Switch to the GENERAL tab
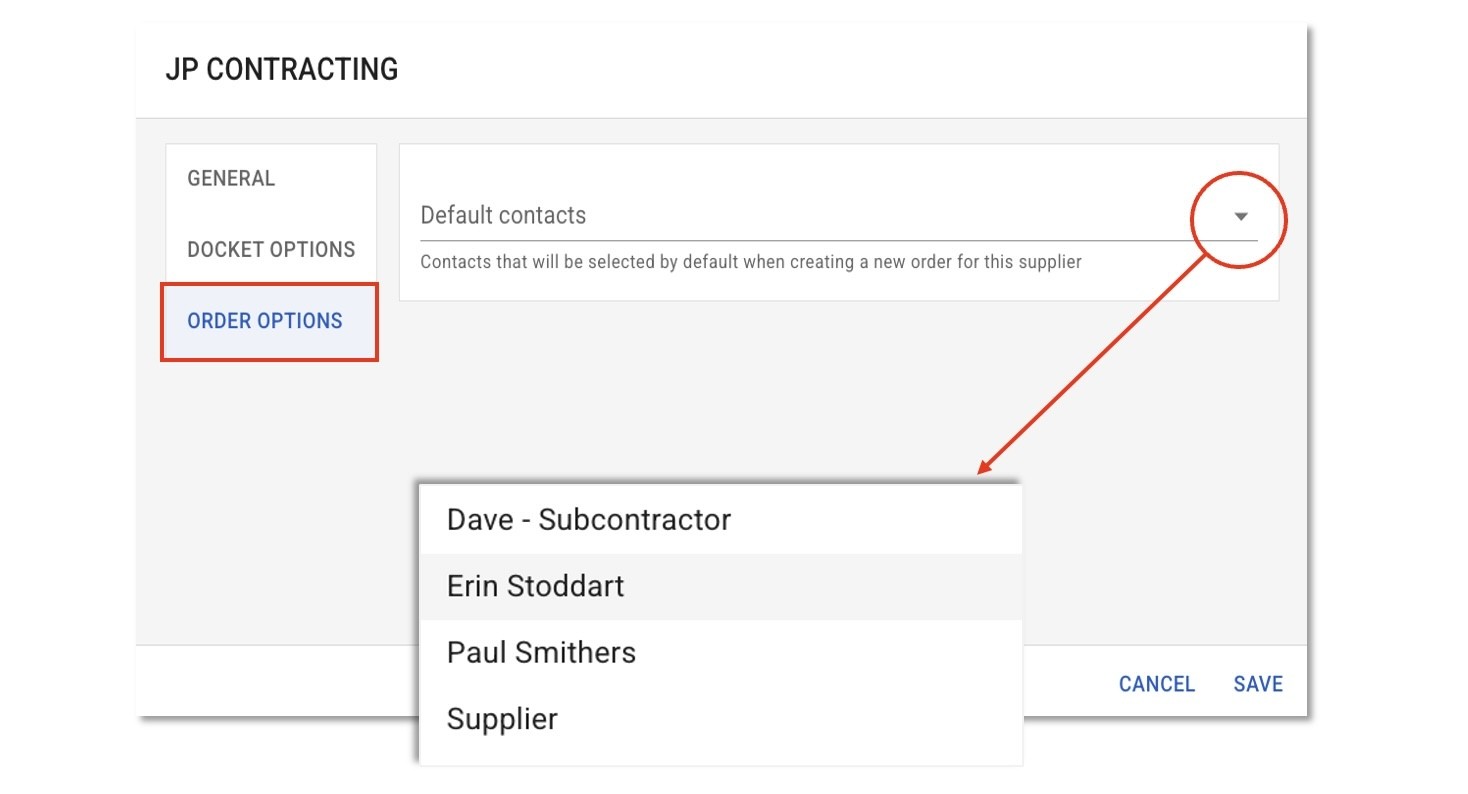Viewport: 1468px width, 794px height. click(x=231, y=179)
